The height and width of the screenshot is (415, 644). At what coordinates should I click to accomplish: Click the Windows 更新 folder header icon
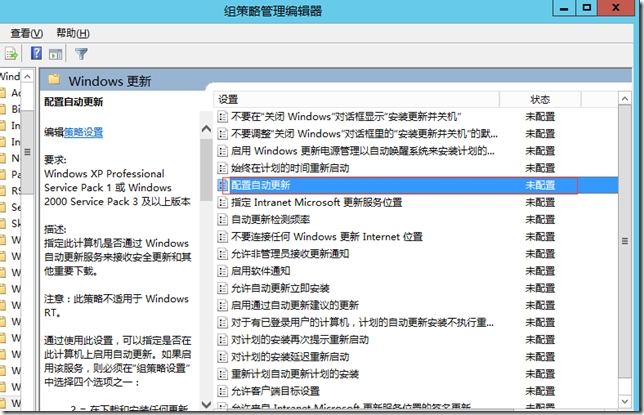[x=54, y=79]
